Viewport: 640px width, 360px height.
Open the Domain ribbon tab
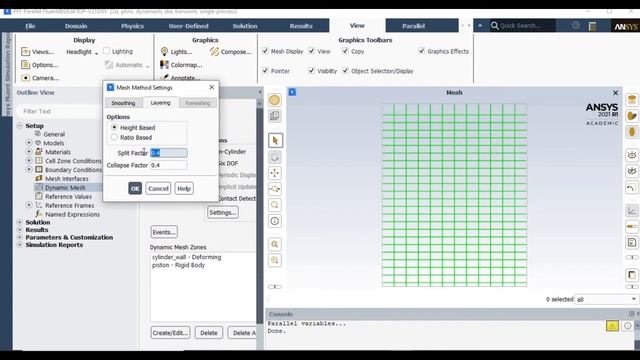pyautogui.click(x=76, y=26)
